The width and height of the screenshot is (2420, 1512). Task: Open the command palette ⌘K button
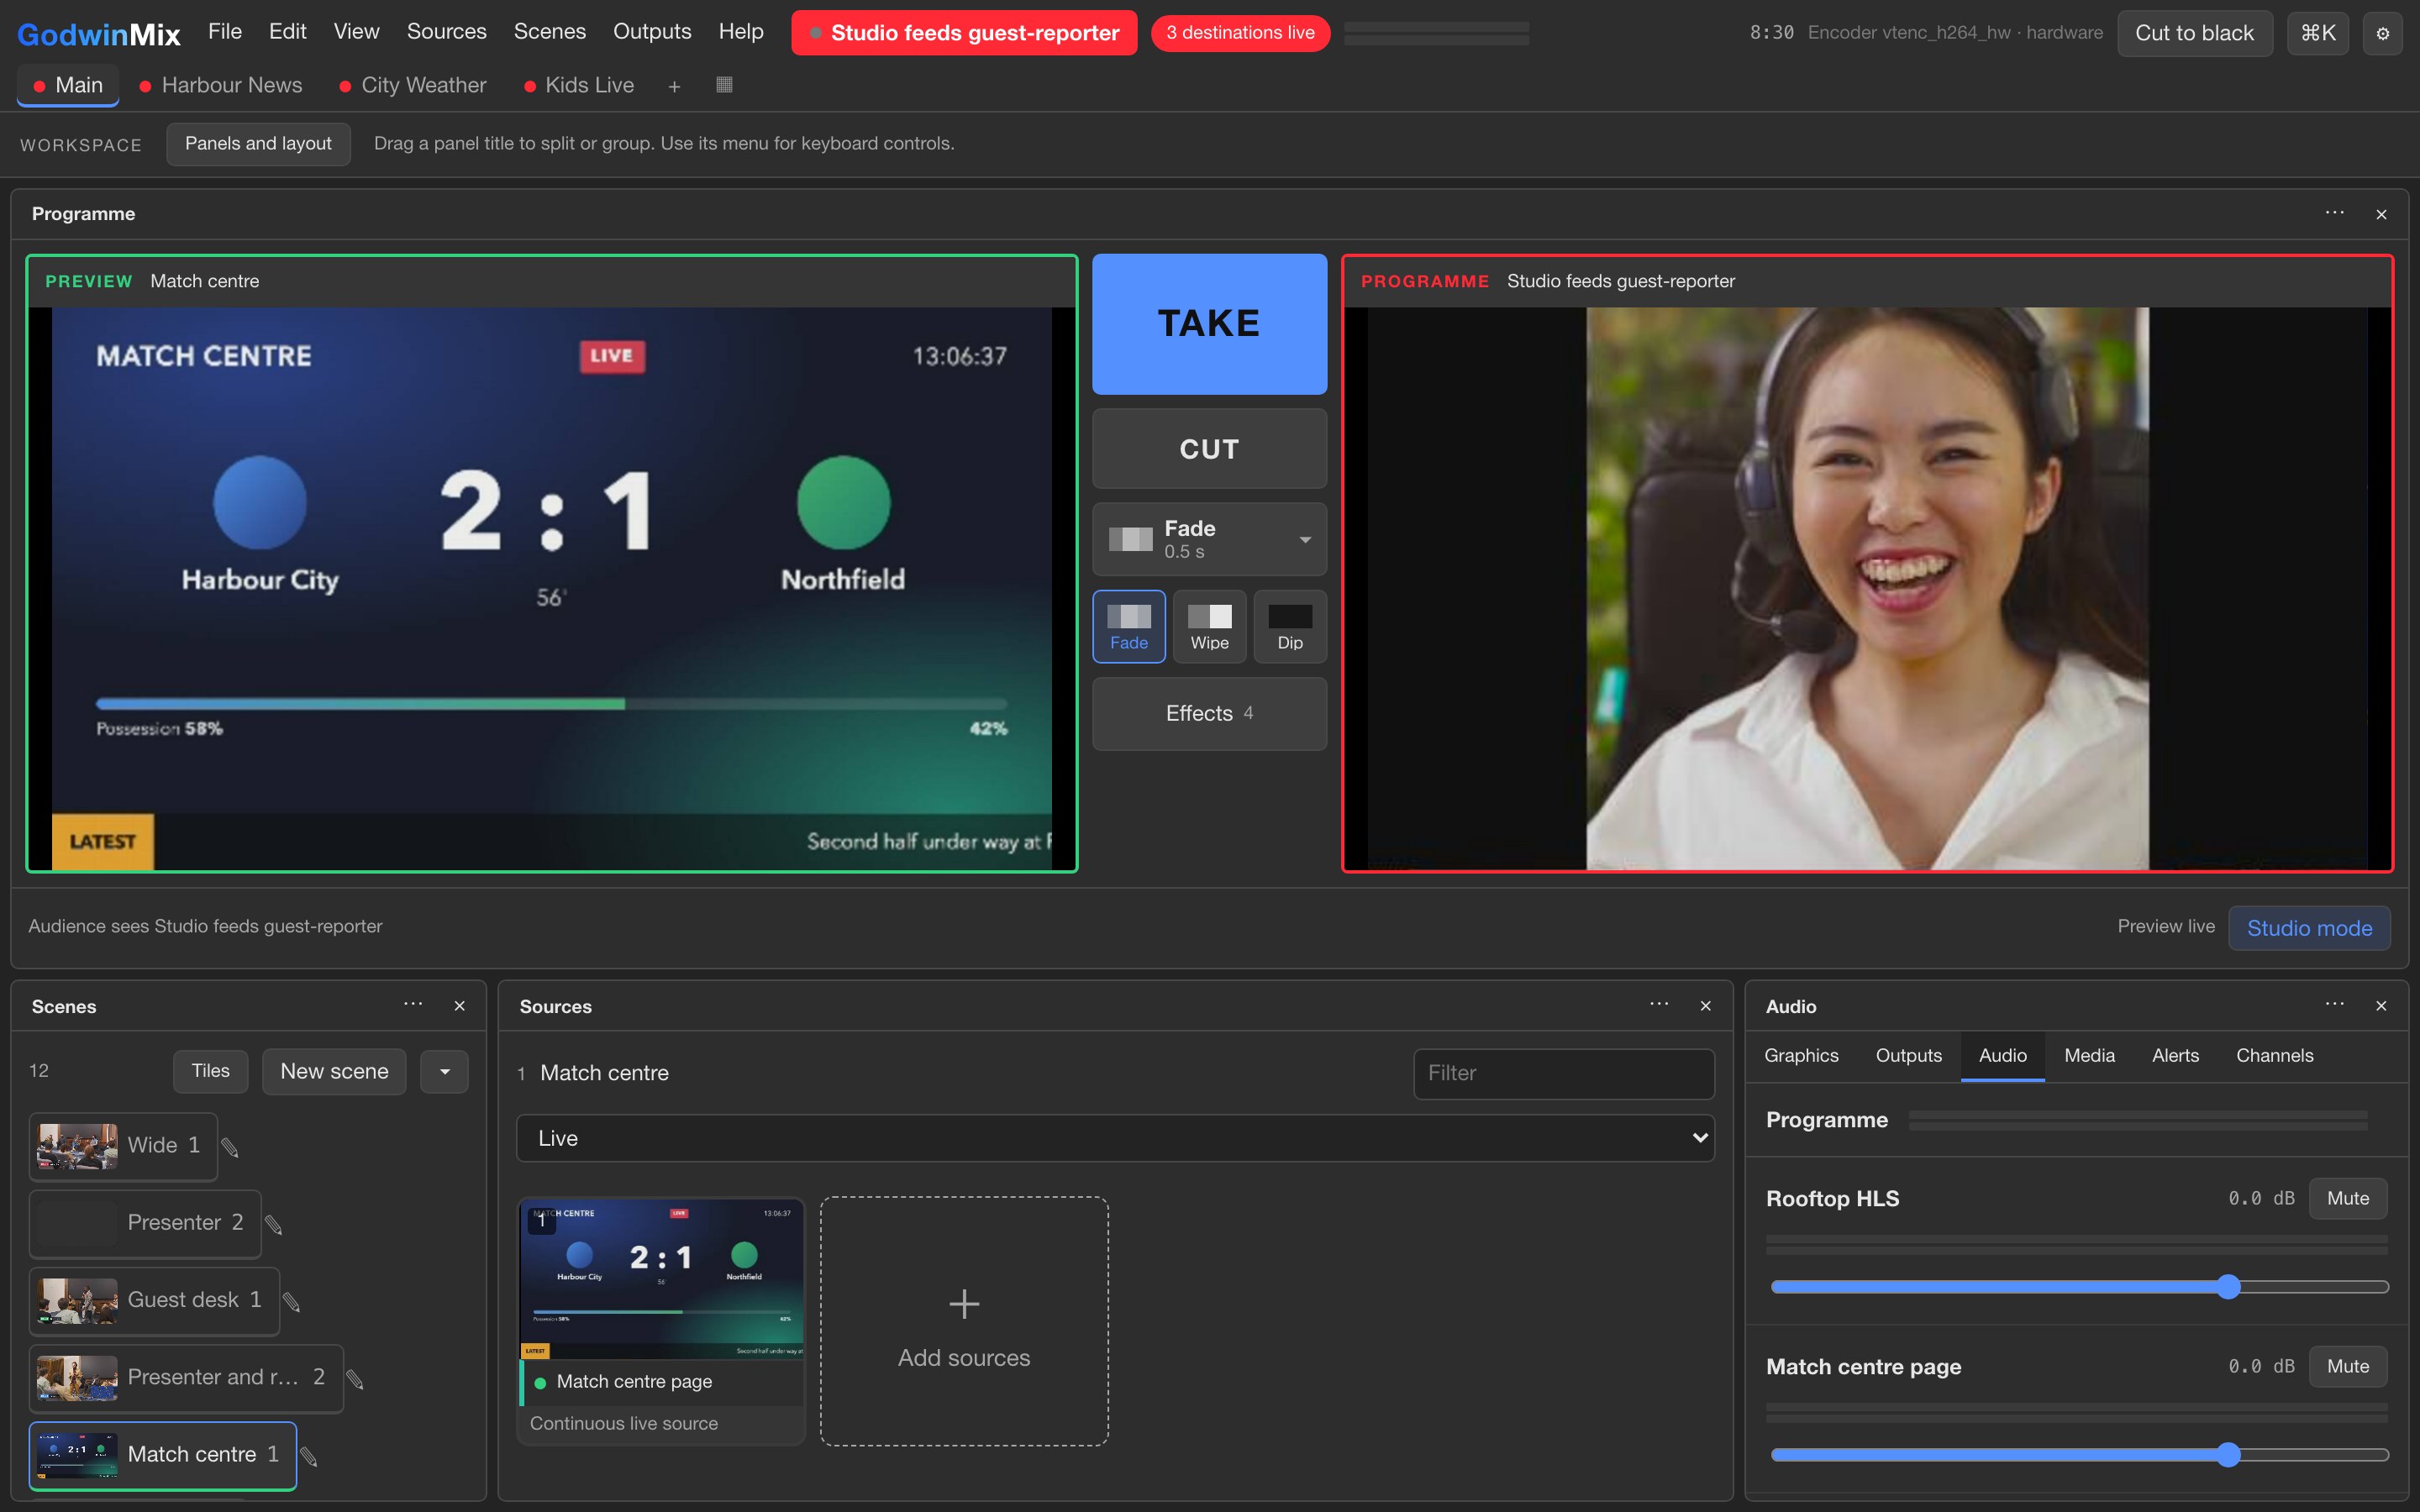pos(2317,33)
